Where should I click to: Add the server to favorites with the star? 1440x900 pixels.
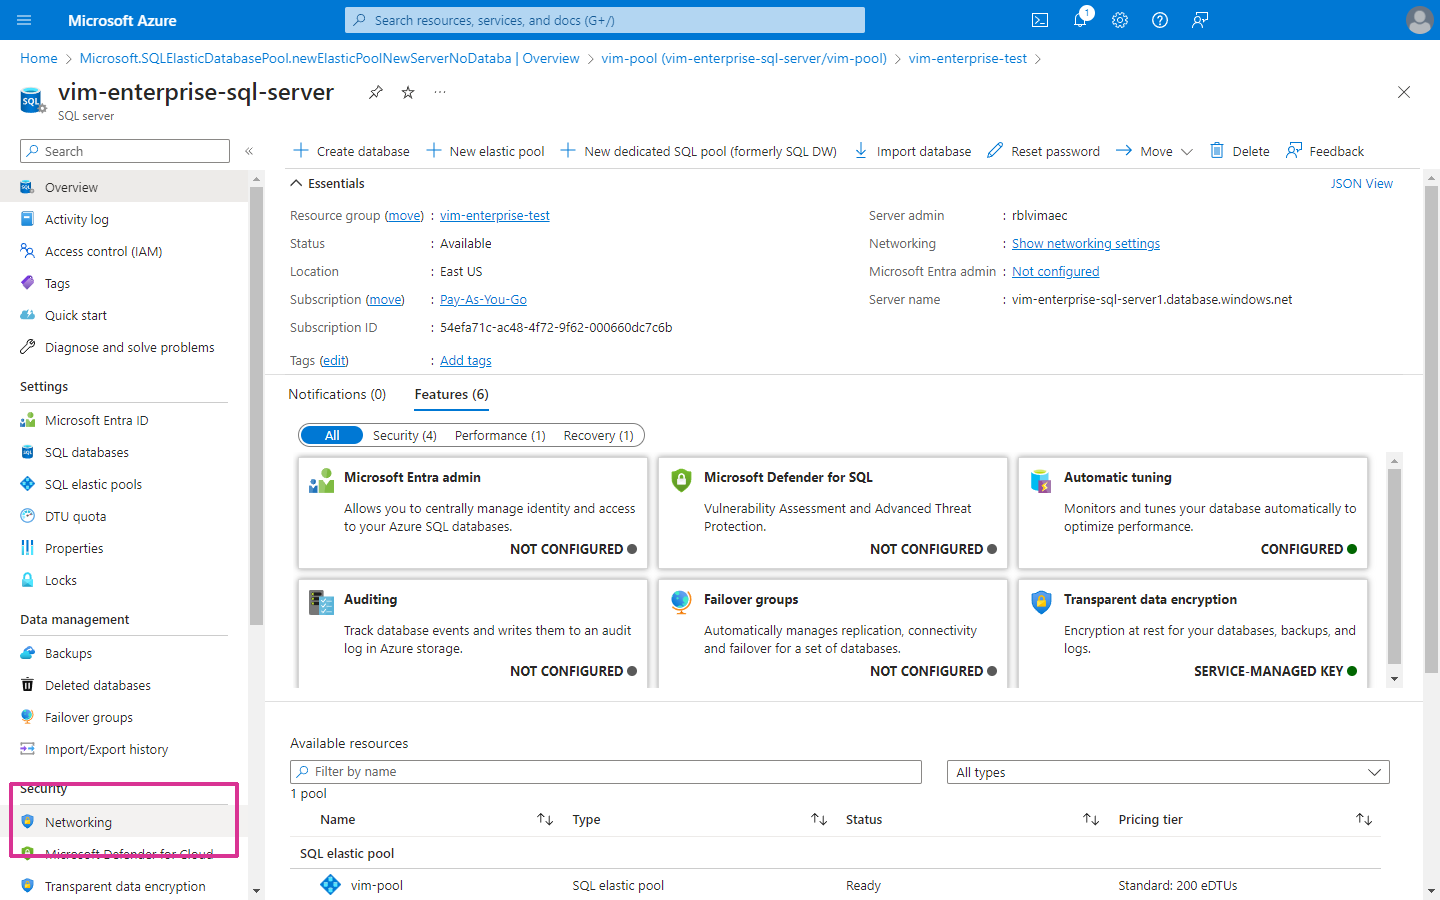coord(408,92)
